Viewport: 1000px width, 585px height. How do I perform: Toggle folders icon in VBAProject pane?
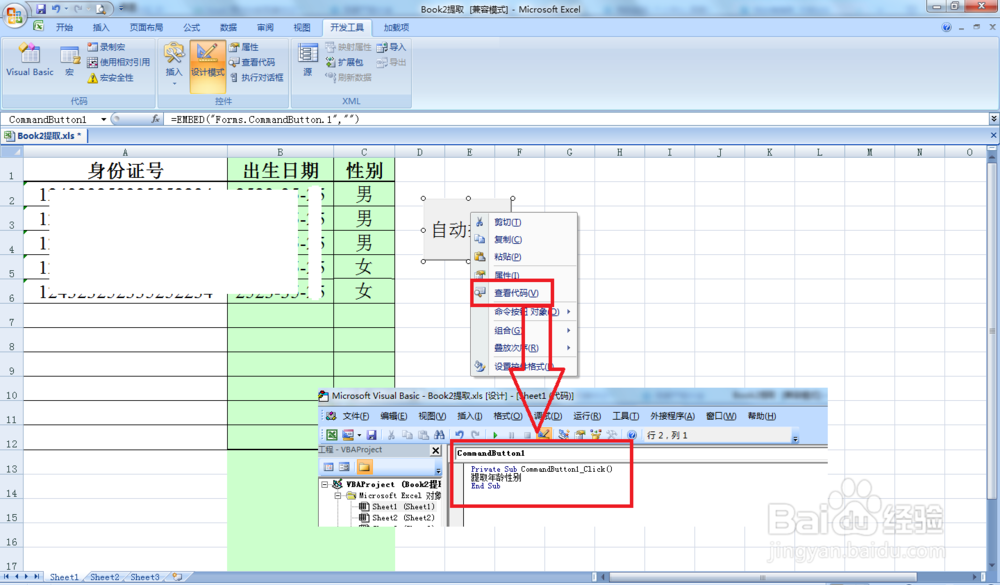point(364,467)
